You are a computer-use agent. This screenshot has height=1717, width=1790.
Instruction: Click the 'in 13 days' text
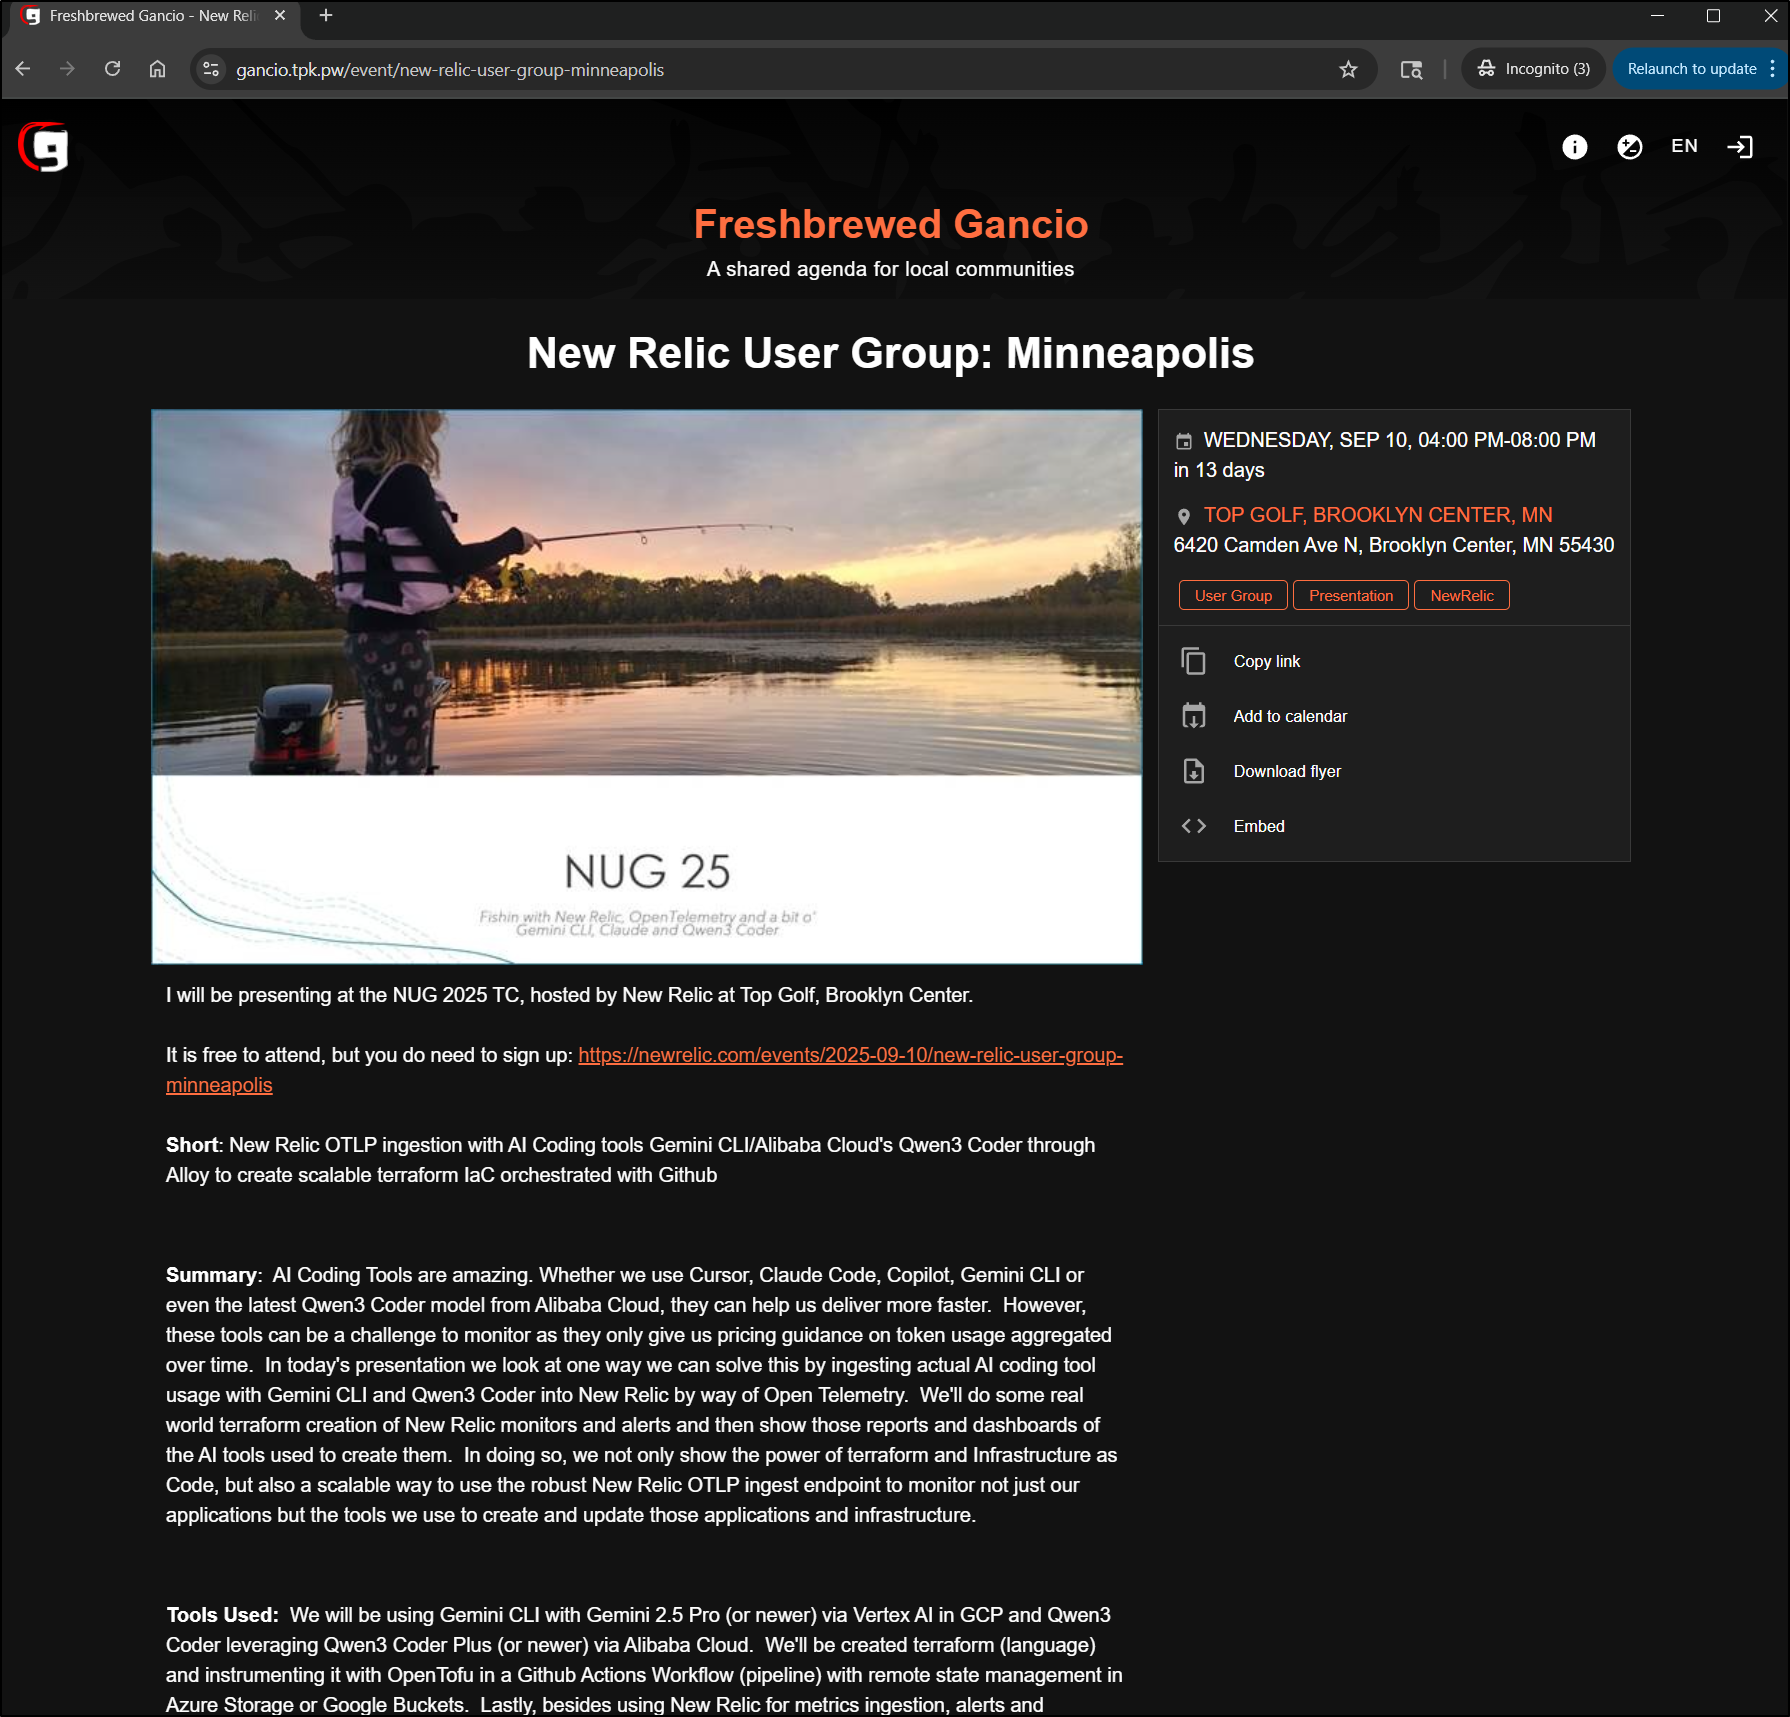(x=1219, y=470)
